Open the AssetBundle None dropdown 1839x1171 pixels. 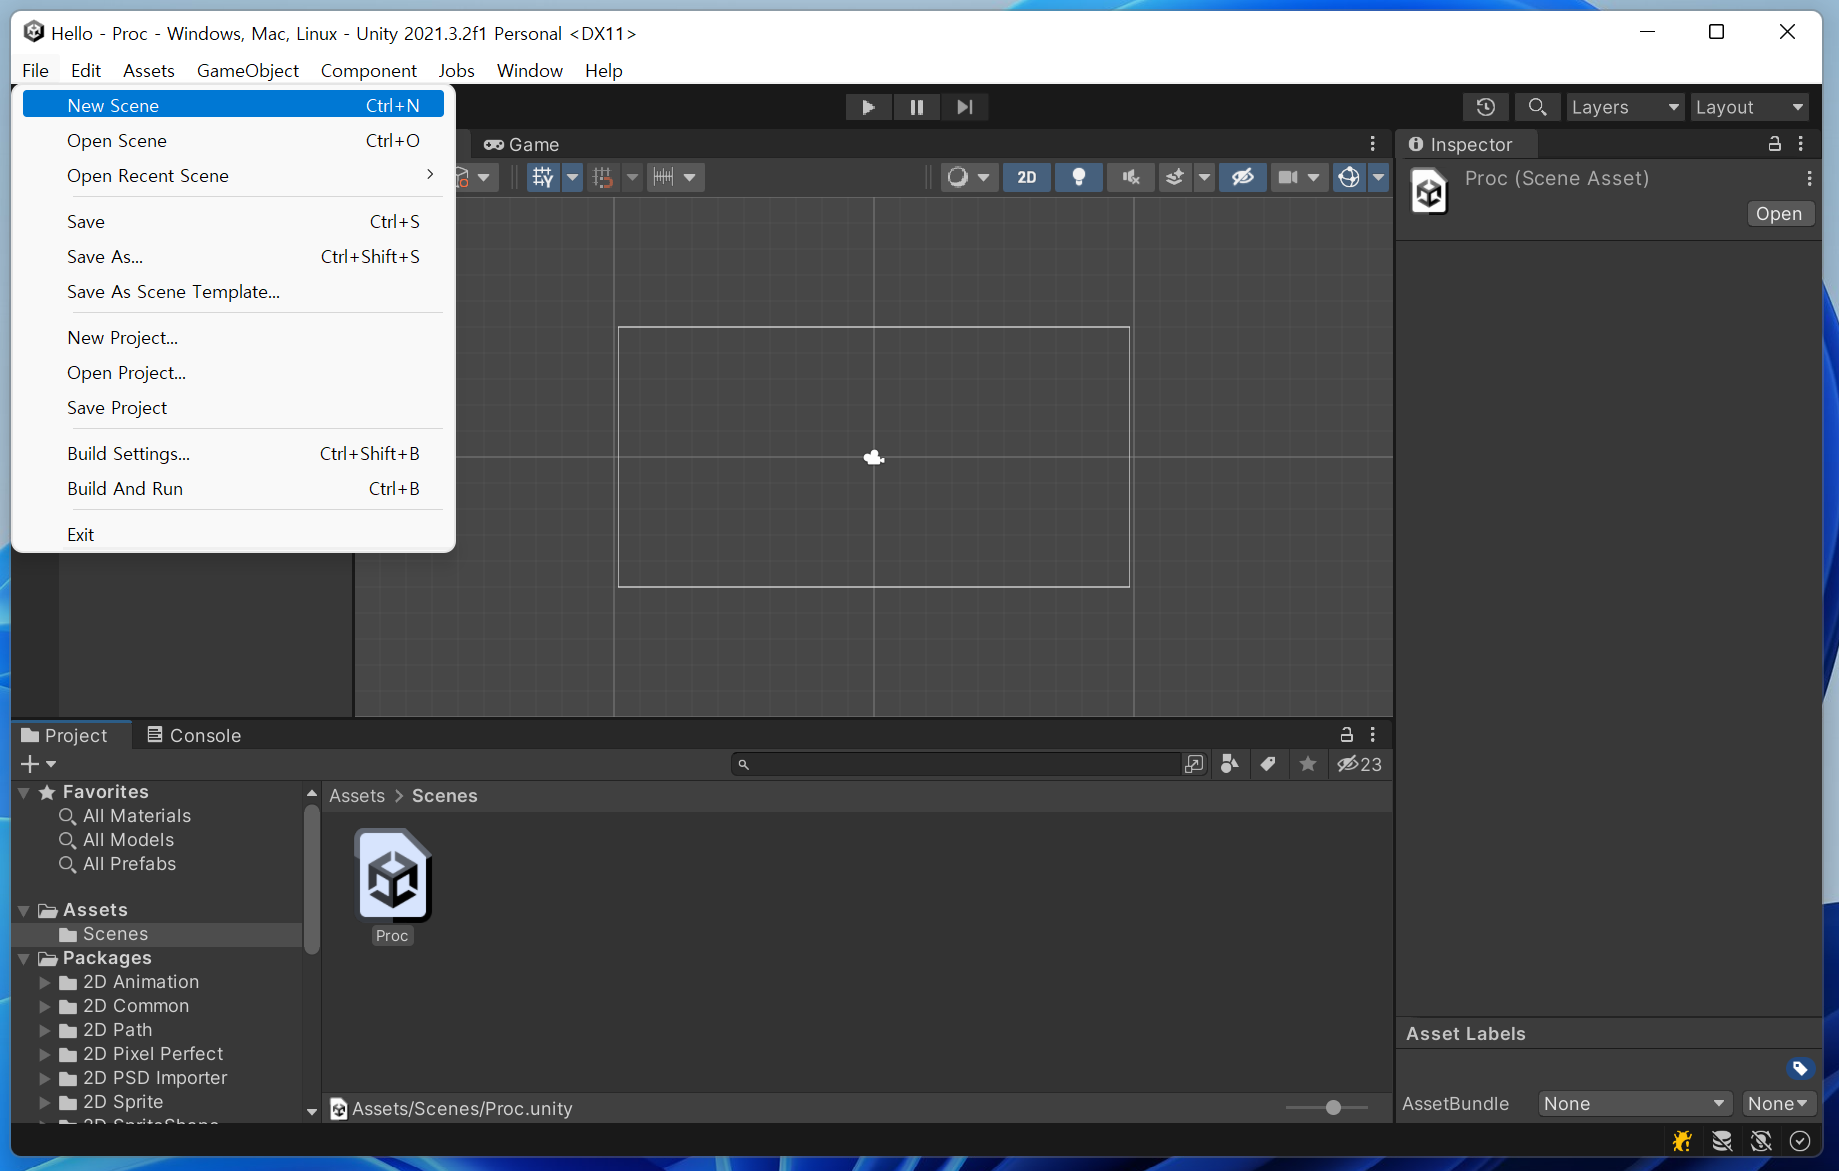tap(1635, 1104)
